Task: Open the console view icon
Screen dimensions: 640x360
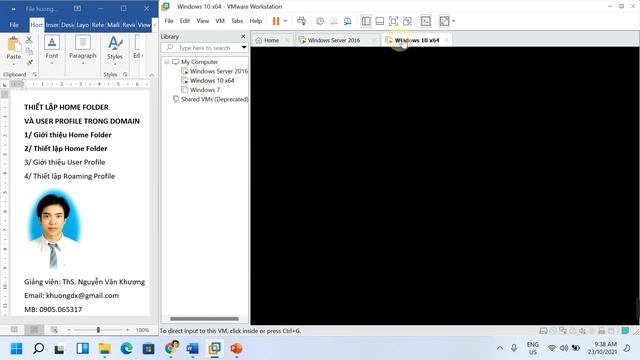Action: tap(426, 21)
